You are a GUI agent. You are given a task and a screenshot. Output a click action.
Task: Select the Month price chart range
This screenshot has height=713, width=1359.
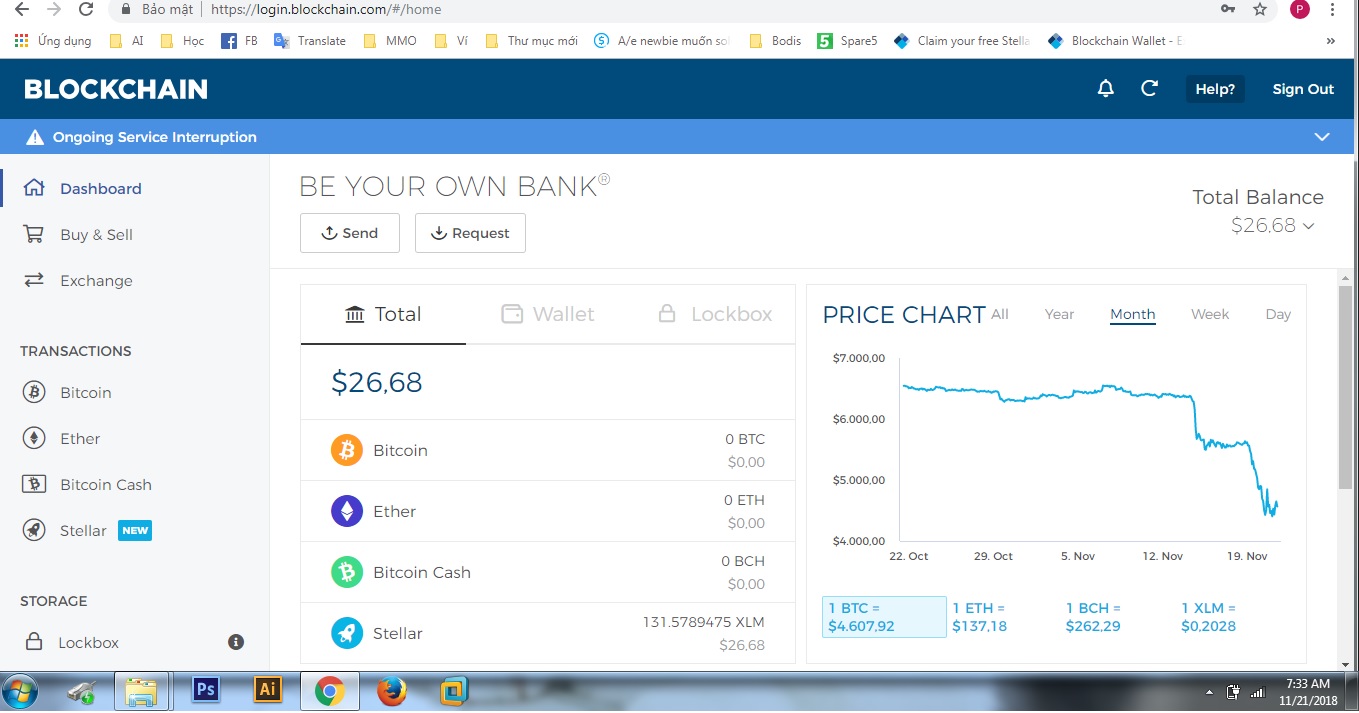pos(1133,314)
